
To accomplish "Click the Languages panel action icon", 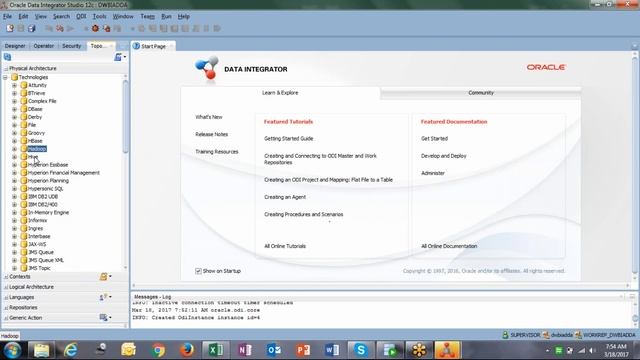I will (x=103, y=297).
